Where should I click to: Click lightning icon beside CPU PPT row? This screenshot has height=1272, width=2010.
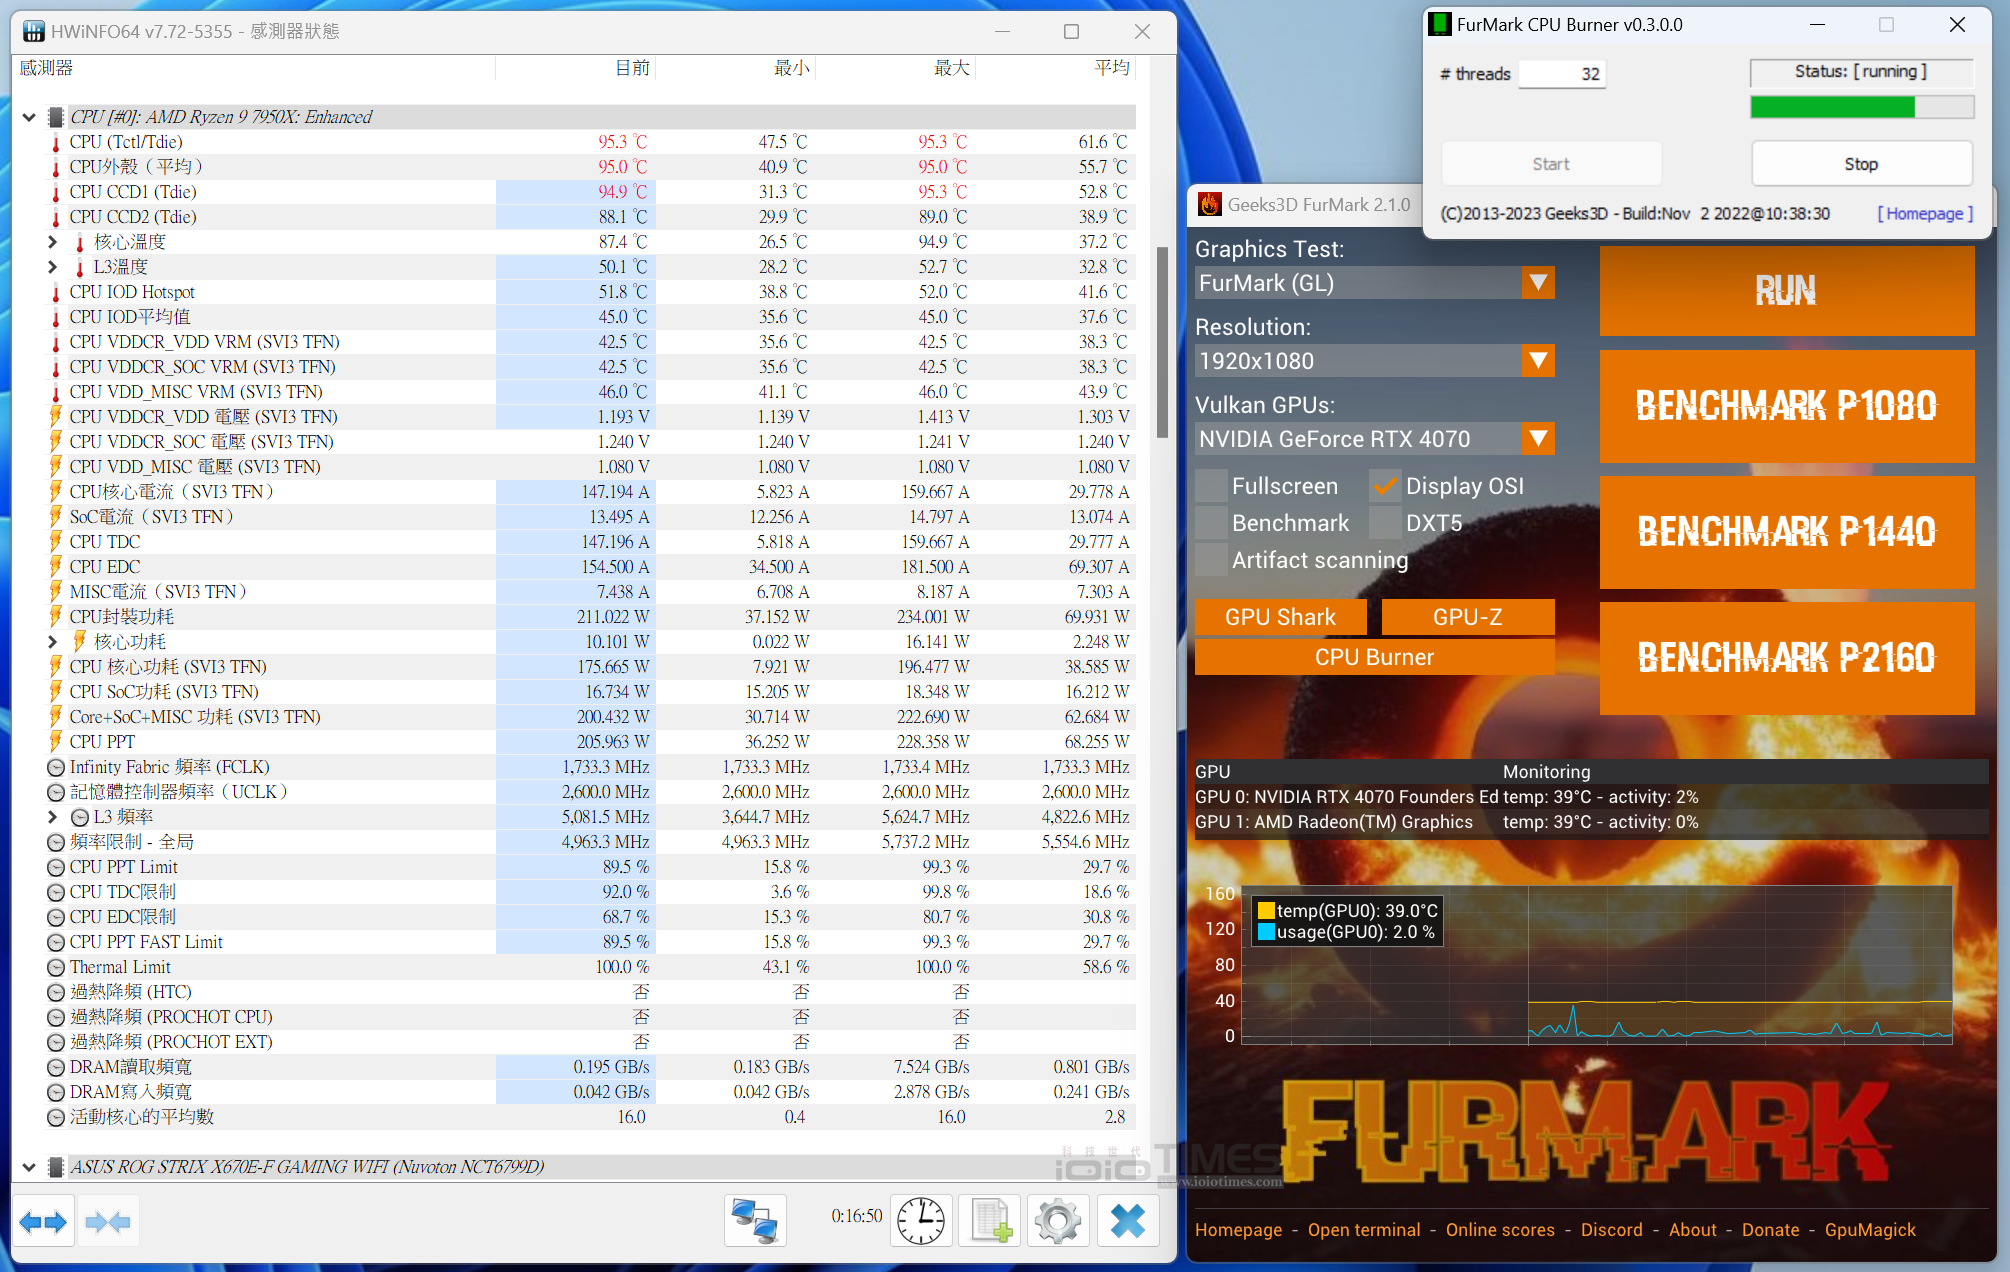point(56,742)
